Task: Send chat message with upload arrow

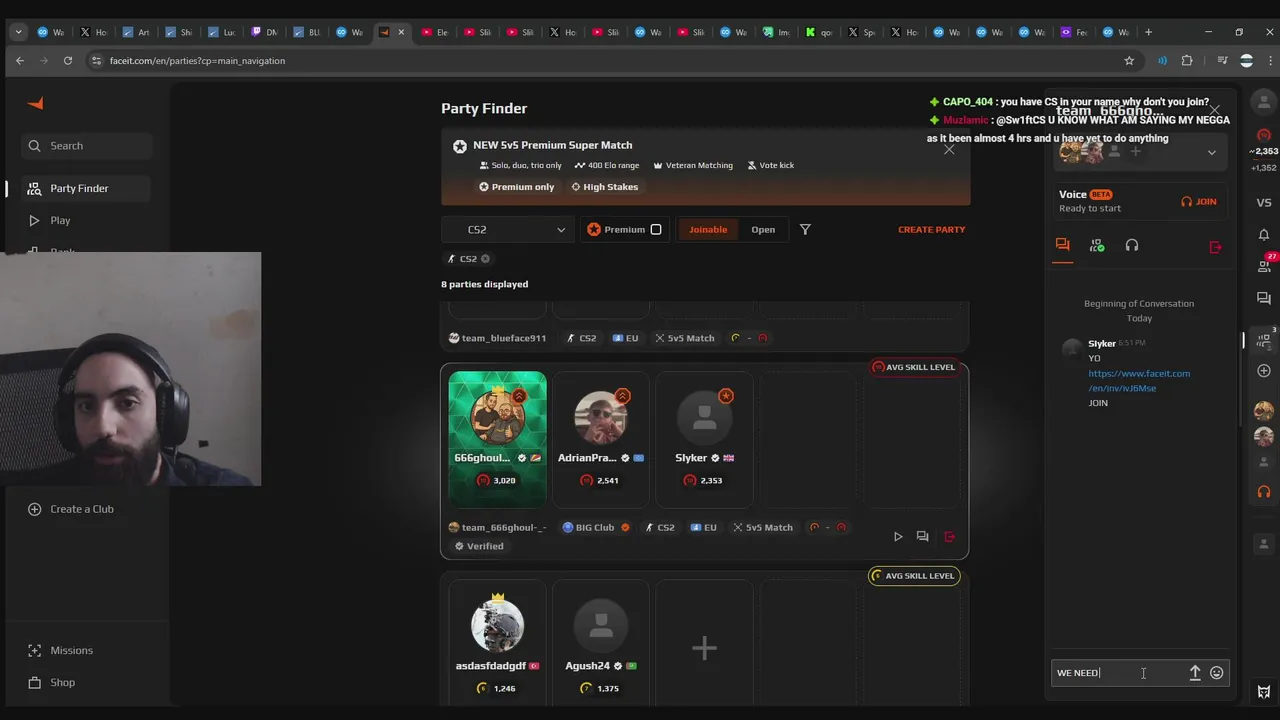Action: pos(1195,673)
